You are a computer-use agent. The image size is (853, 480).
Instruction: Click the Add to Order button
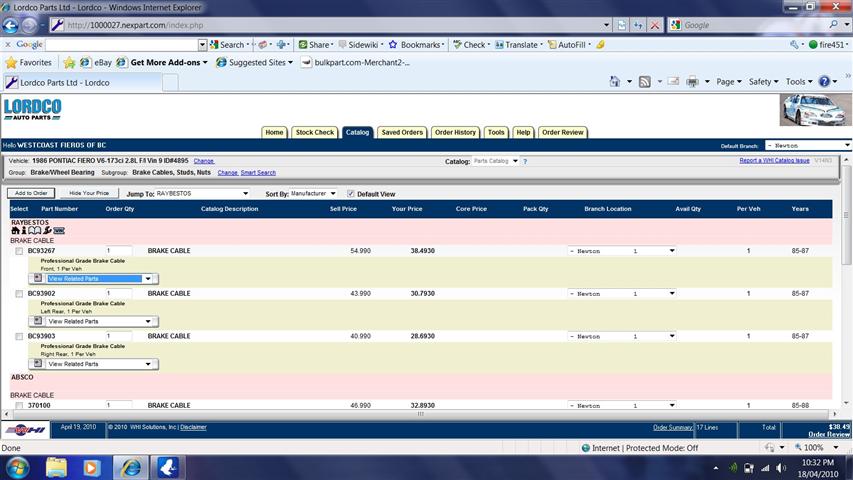tap(31, 193)
